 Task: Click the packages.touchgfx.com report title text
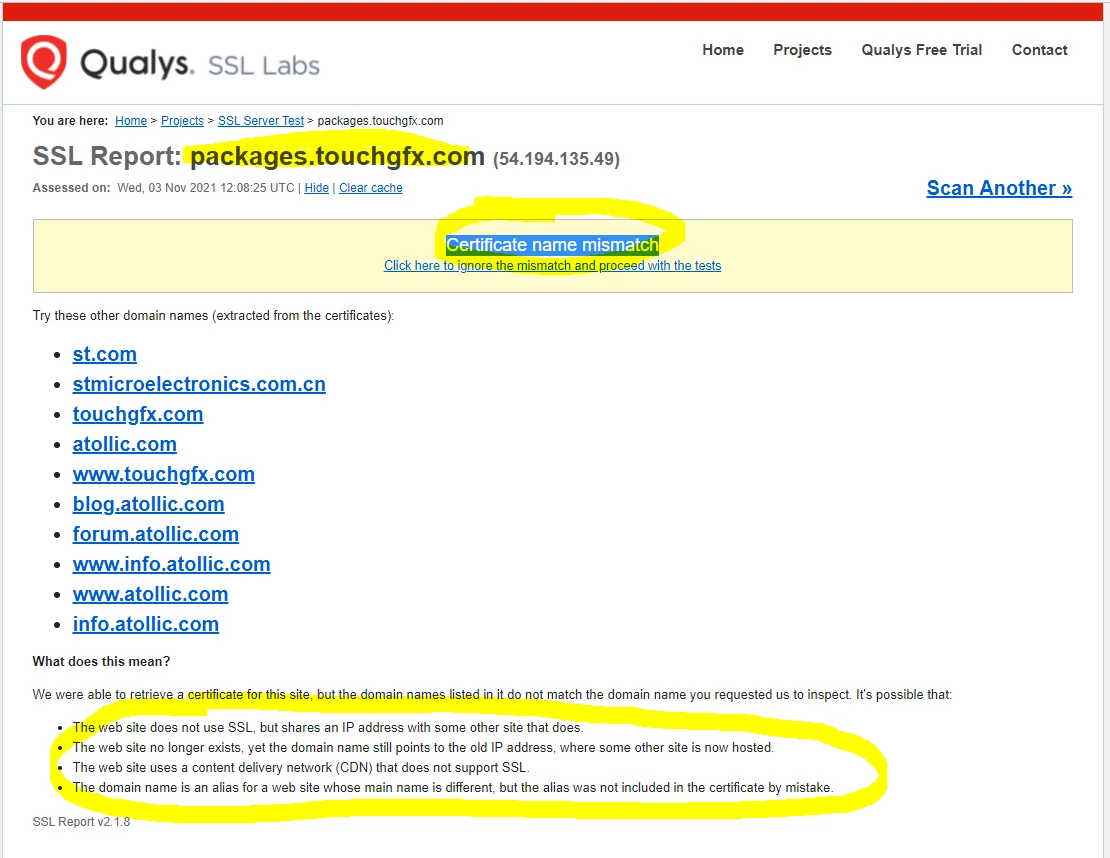(338, 156)
